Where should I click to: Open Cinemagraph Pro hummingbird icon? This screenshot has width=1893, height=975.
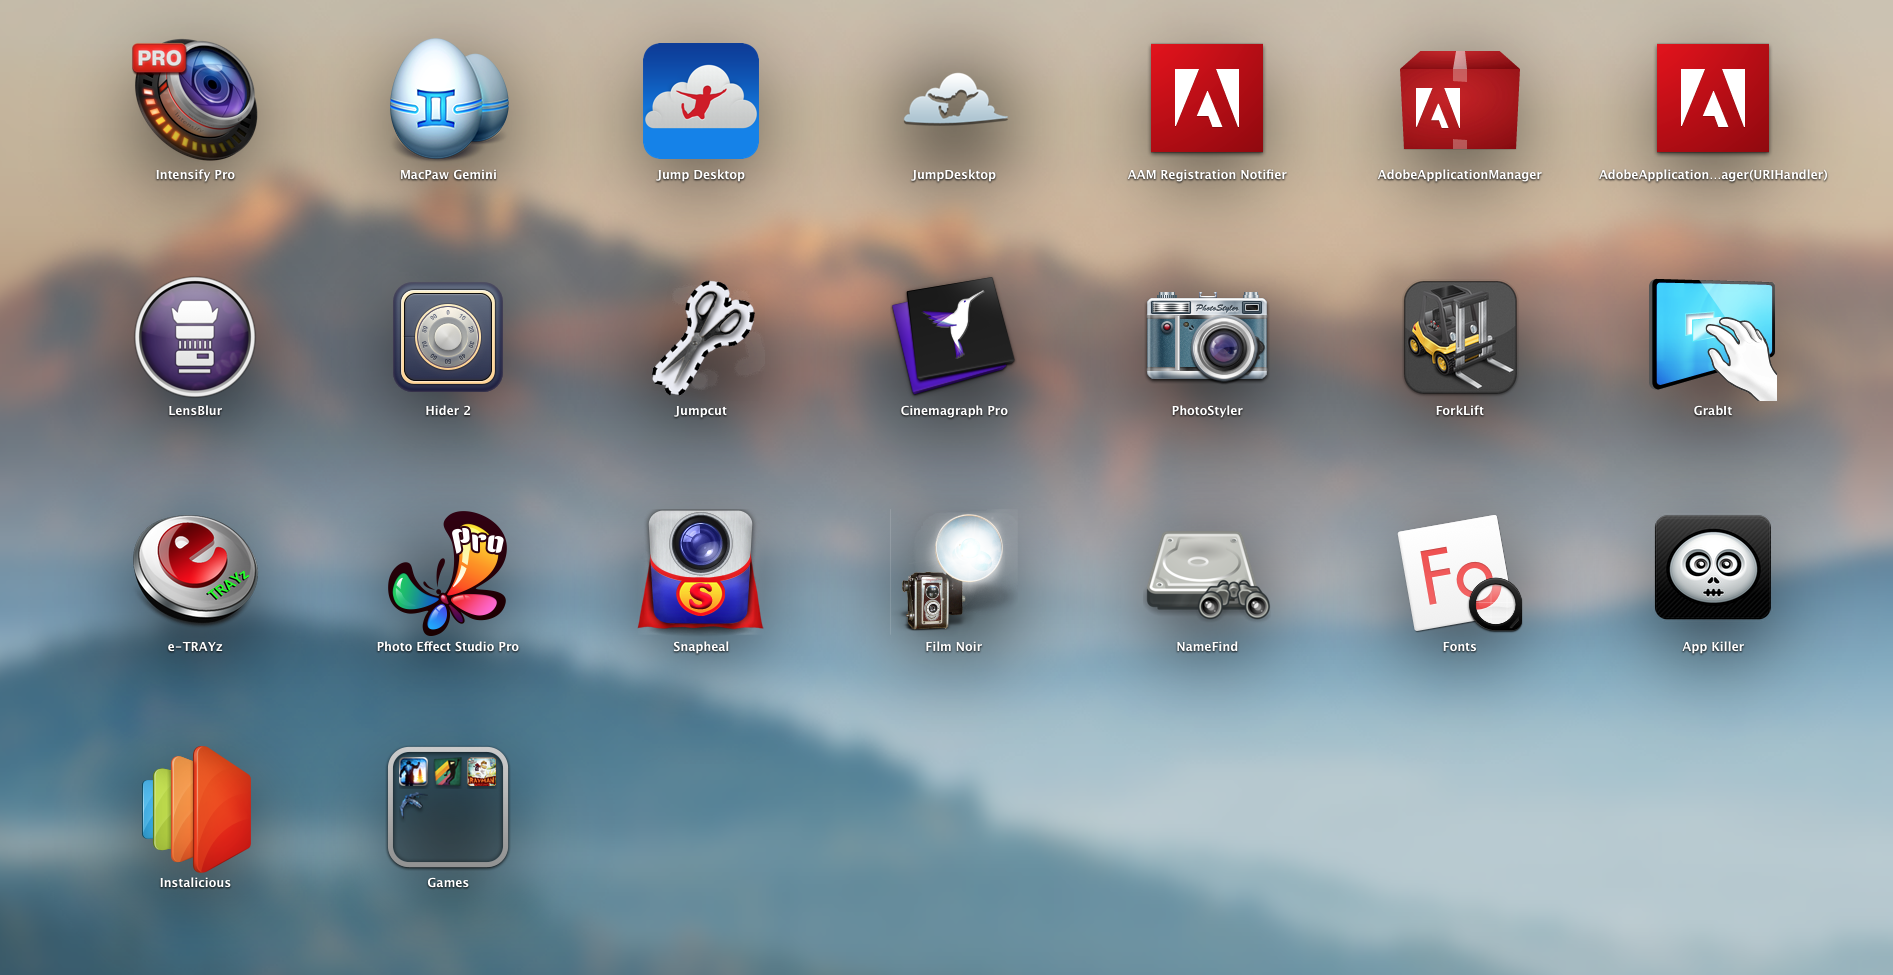click(954, 335)
